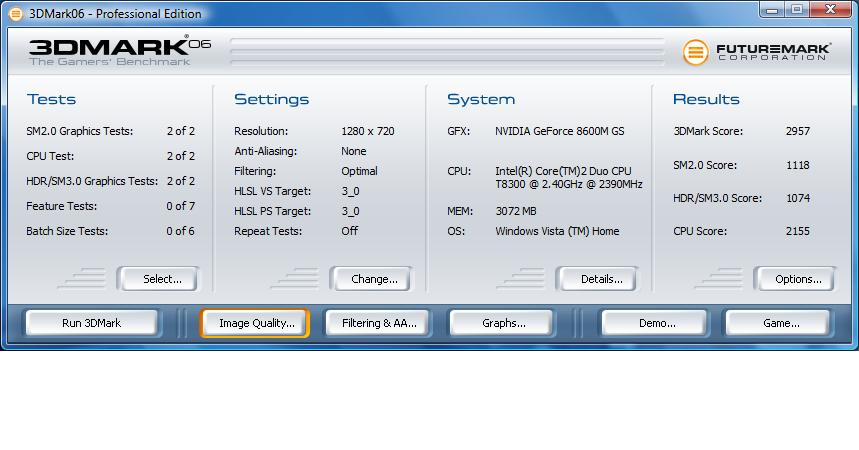
Task: Click the HLSL VS Target value 3_0
Action: tap(350, 191)
